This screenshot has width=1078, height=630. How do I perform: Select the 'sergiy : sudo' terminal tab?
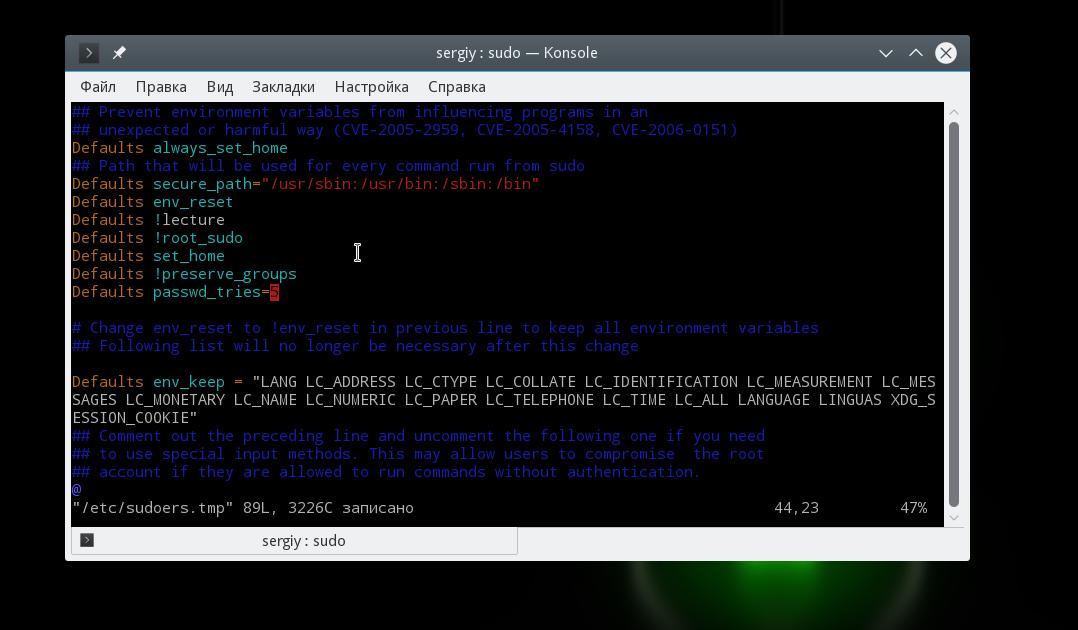click(x=294, y=541)
